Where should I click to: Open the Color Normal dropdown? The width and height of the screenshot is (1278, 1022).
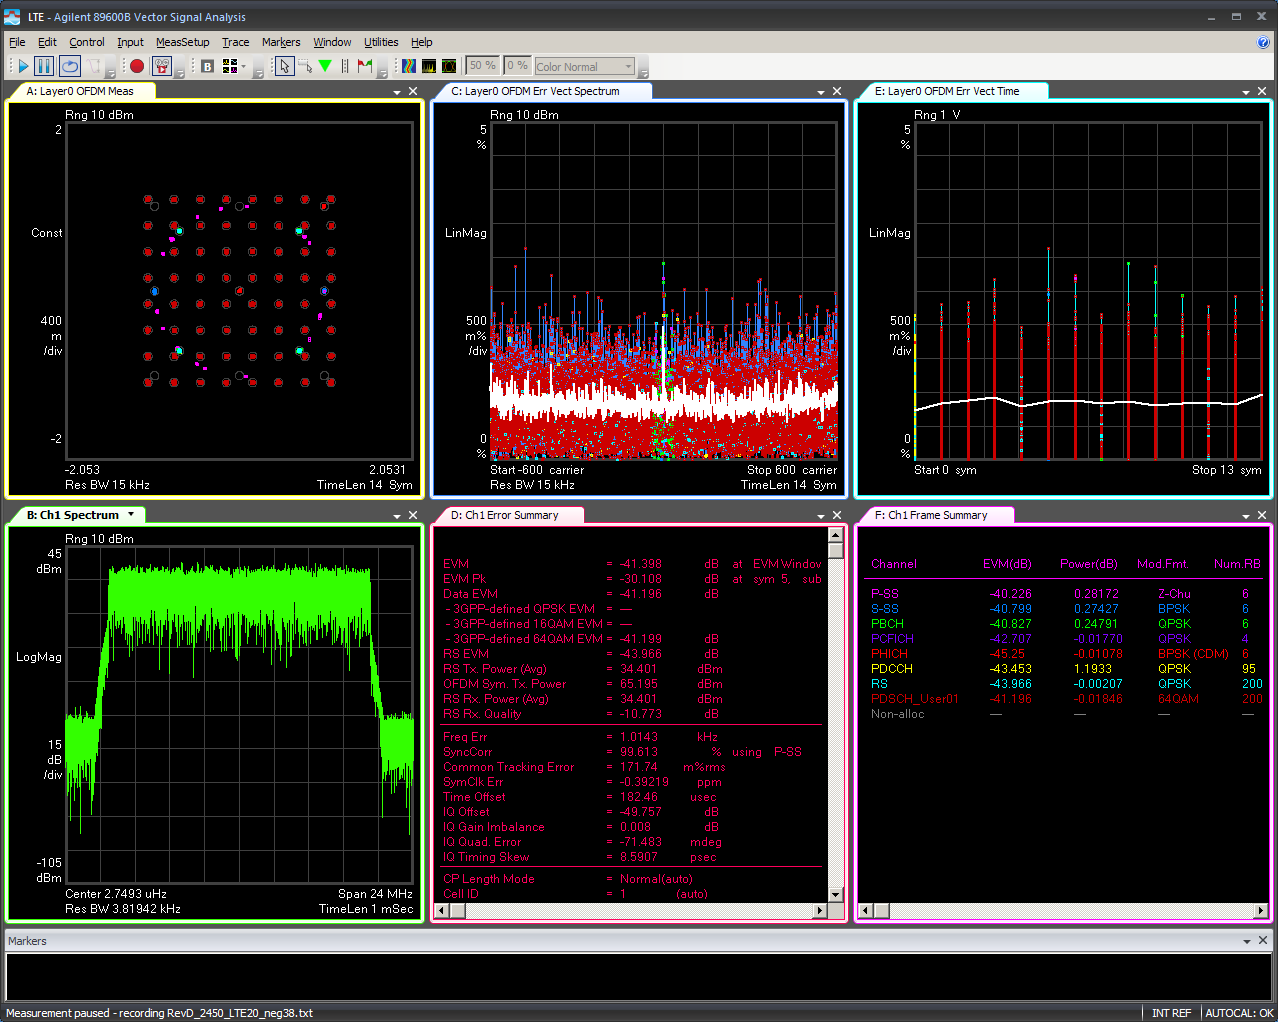pos(585,67)
